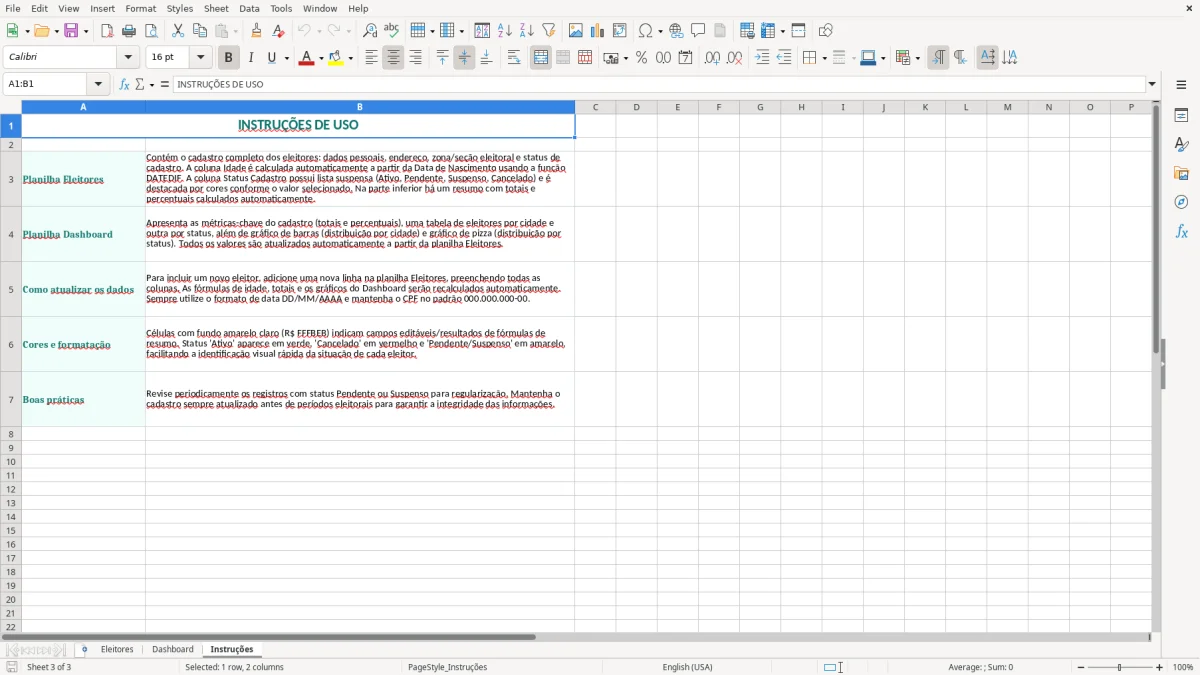The image size is (1200, 675).
Task: Insert a chart
Action: (x=598, y=31)
